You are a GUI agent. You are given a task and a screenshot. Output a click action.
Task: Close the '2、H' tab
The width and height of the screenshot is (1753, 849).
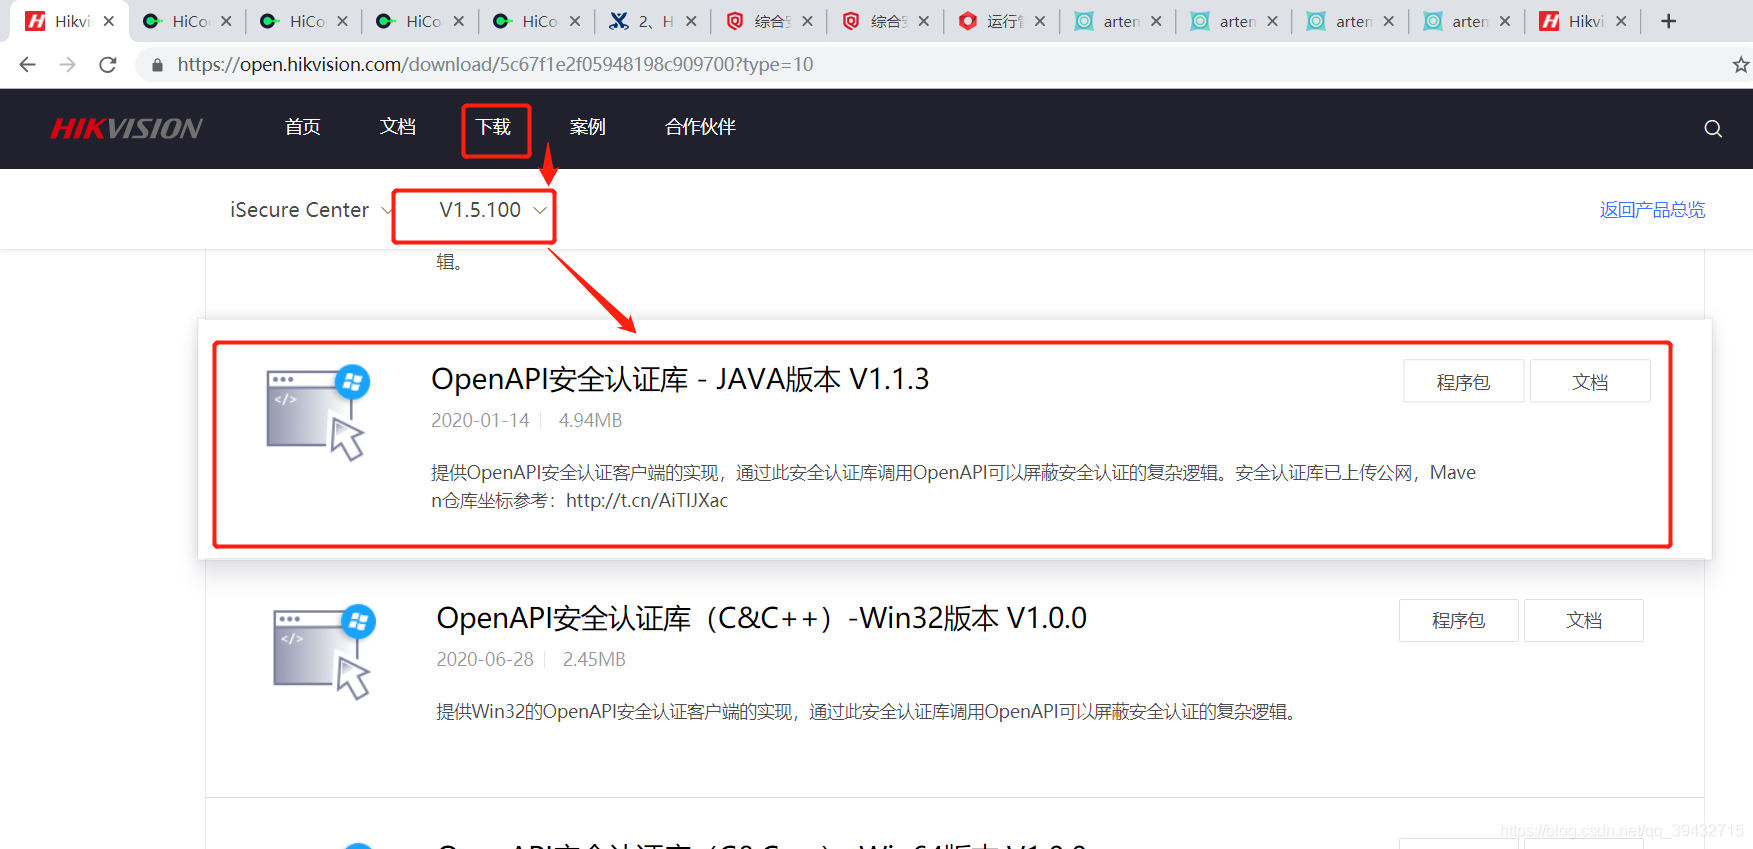(x=691, y=21)
